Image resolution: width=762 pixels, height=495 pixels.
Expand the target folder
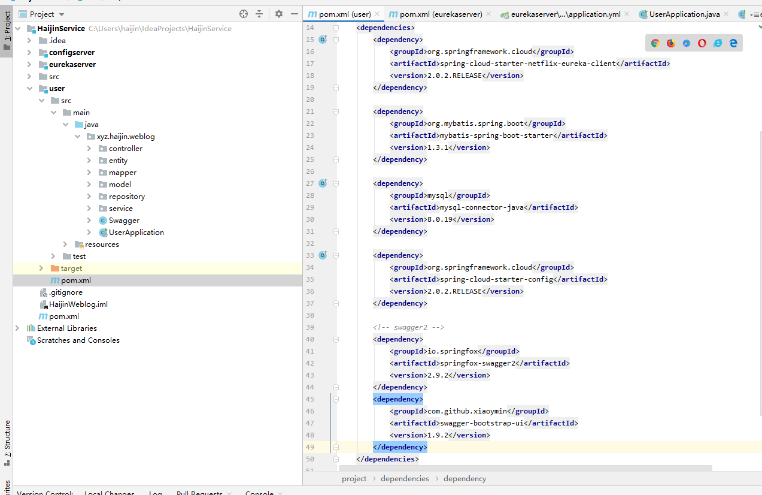[41, 268]
